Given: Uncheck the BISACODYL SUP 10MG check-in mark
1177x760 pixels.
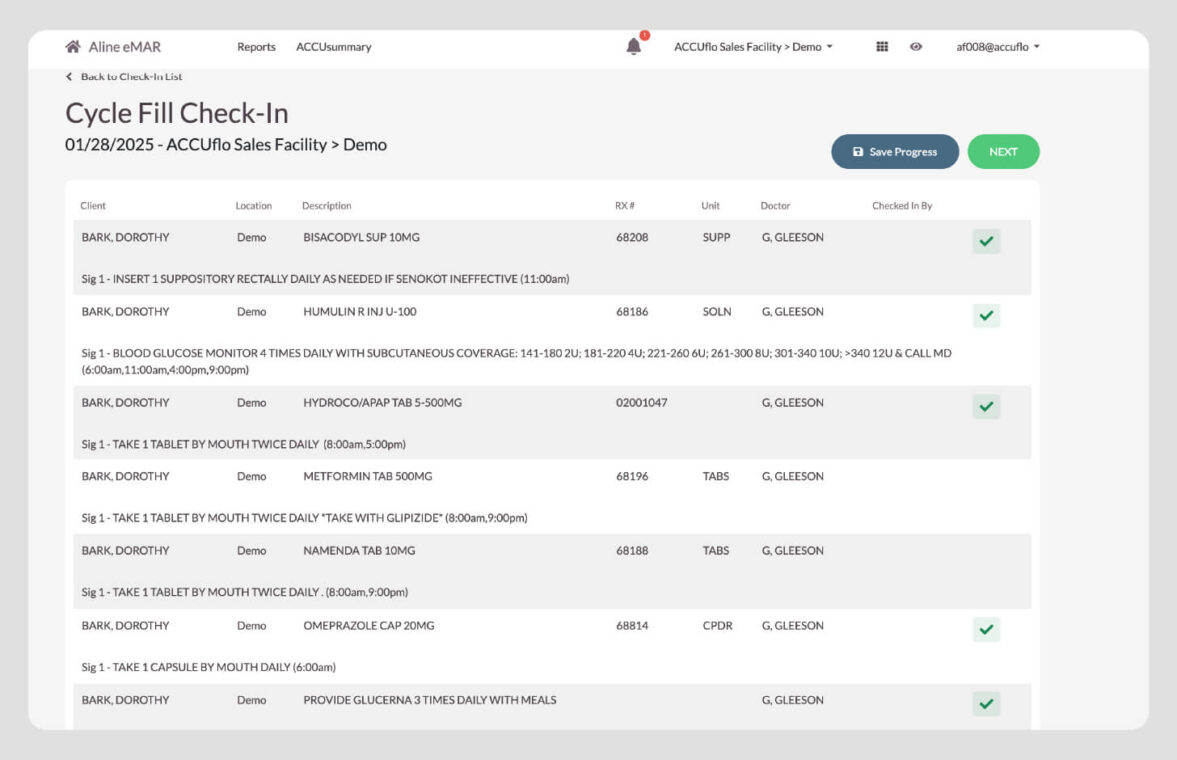Looking at the screenshot, I should (x=986, y=241).
